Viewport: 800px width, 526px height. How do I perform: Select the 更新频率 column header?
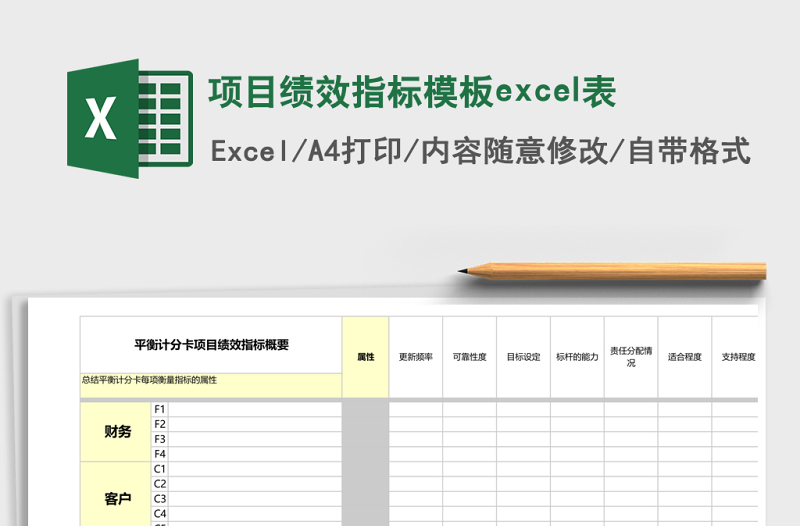click(416, 357)
